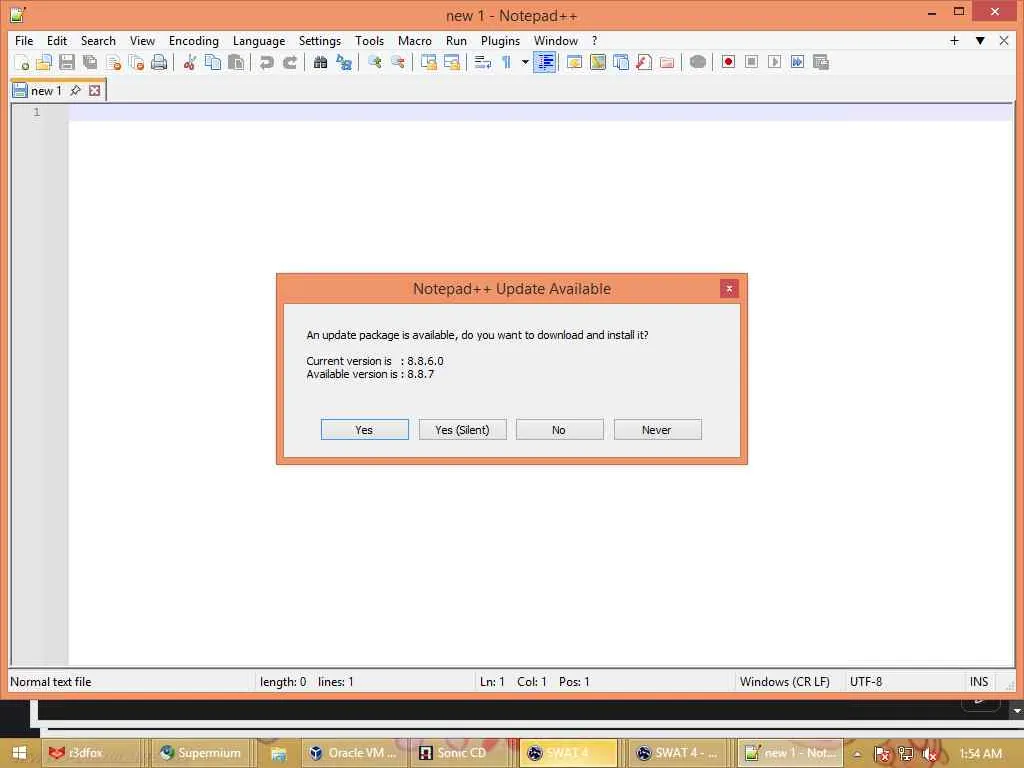
Task: Click the Stop Recording macro icon
Action: [x=752, y=62]
